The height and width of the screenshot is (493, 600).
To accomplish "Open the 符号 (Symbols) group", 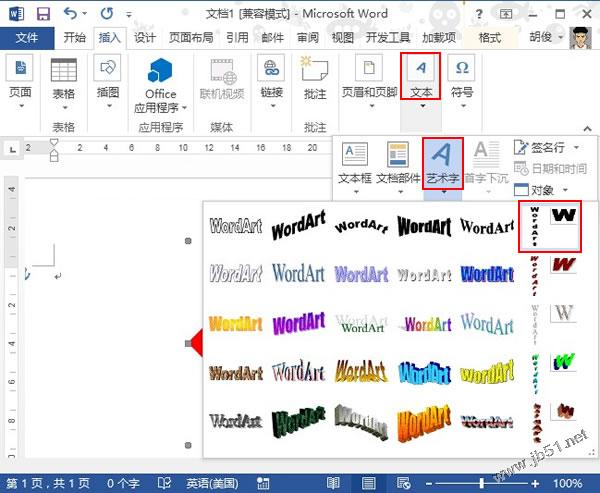I will pos(462,81).
